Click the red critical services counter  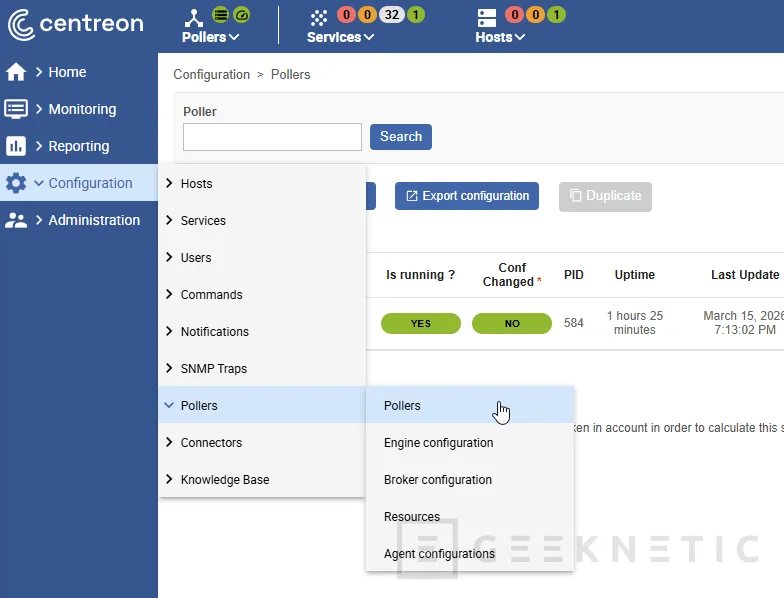[x=346, y=15]
